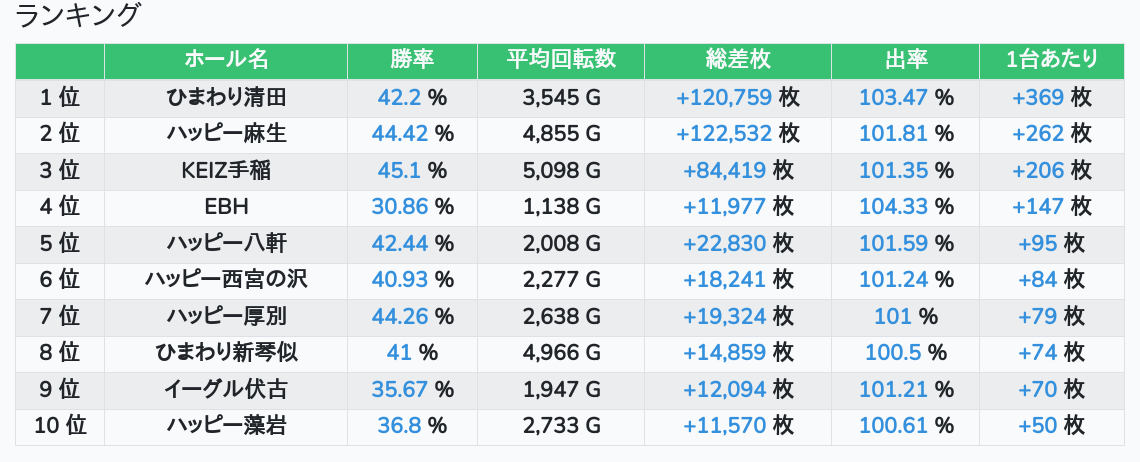This screenshot has height=462, width=1140.
Task: Click the ハッピー藻岩 hall name
Action: click(x=226, y=426)
